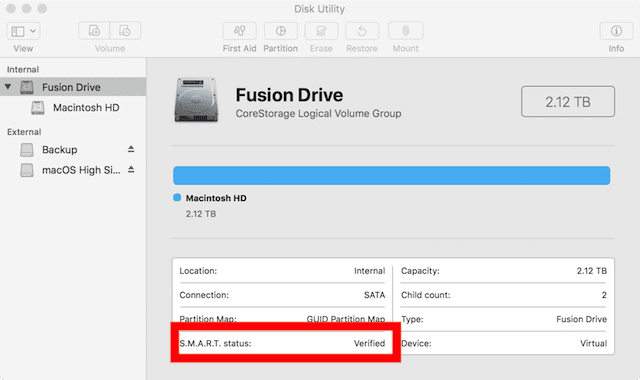Click the add Volume button

(94, 31)
